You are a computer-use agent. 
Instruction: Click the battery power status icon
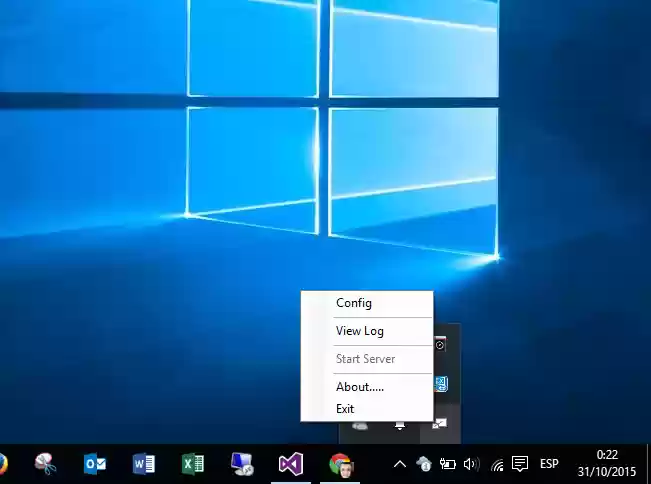coord(448,464)
